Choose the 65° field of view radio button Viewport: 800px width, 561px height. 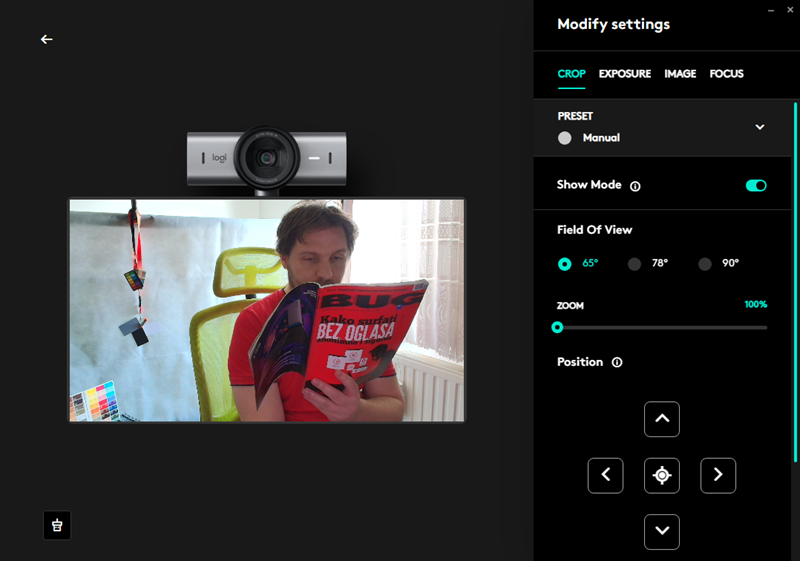pyautogui.click(x=565, y=264)
